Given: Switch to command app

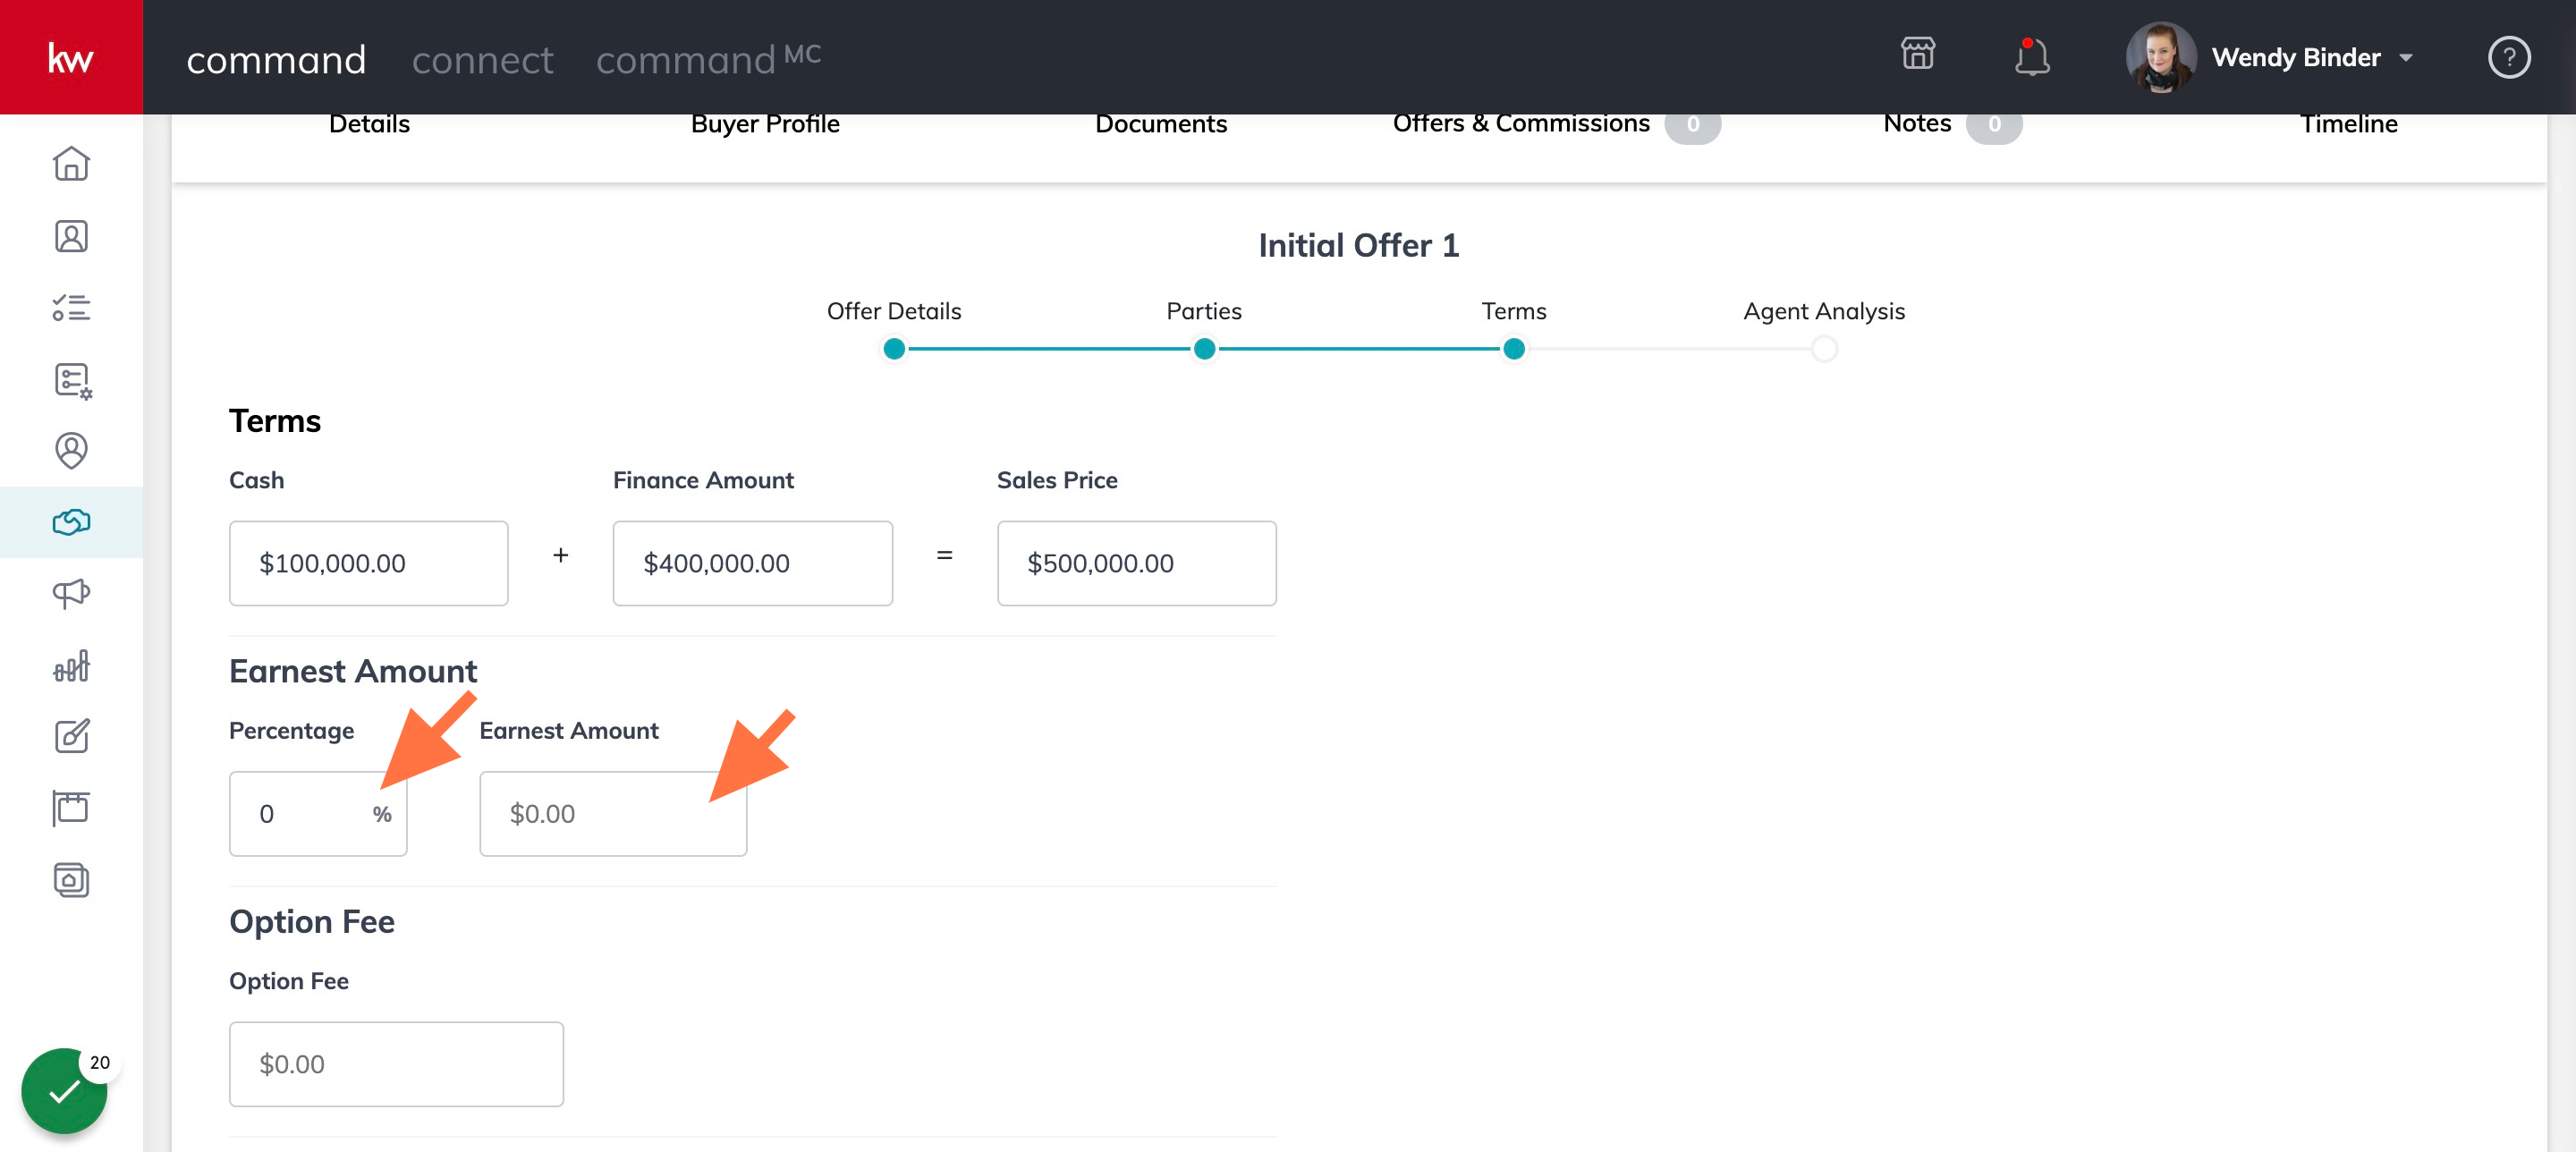Looking at the screenshot, I should (276, 60).
